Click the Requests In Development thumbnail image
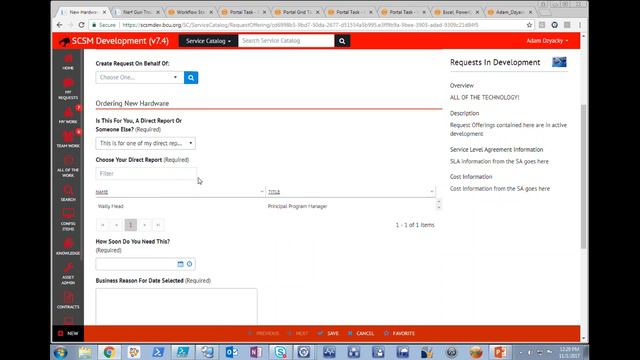The height and width of the screenshot is (360, 640). pyautogui.click(x=559, y=62)
